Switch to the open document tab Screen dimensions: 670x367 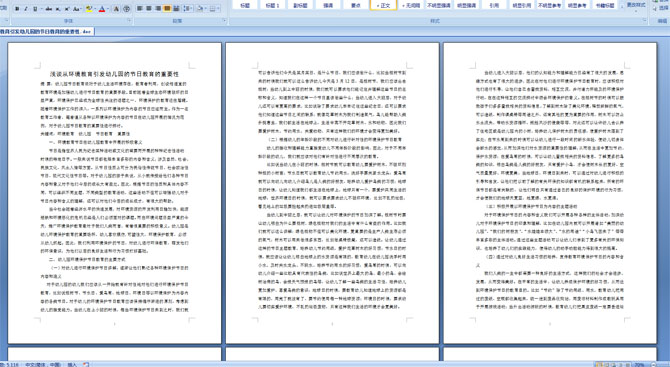point(47,32)
